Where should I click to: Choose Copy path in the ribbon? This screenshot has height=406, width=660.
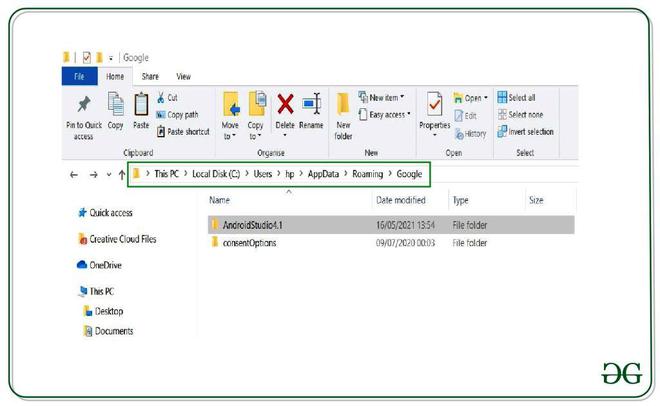[177, 114]
